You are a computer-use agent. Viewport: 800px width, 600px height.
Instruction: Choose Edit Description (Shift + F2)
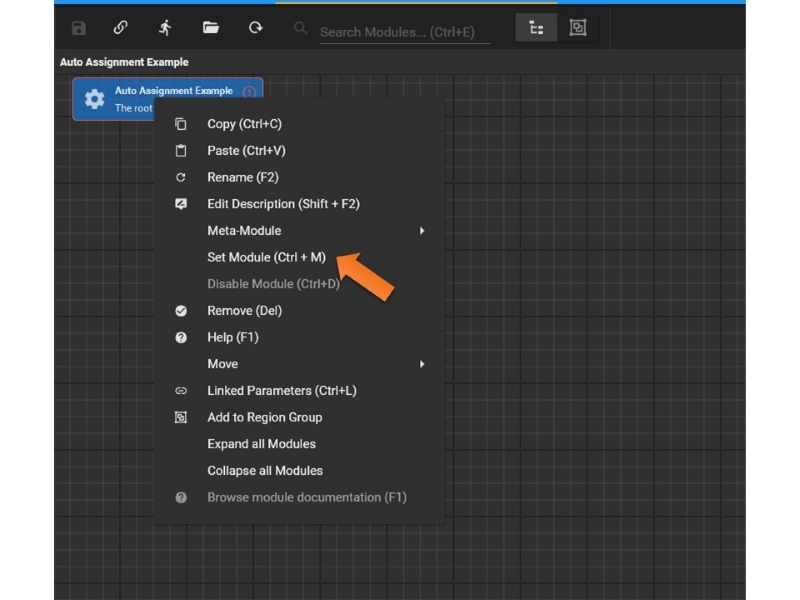pos(299,204)
